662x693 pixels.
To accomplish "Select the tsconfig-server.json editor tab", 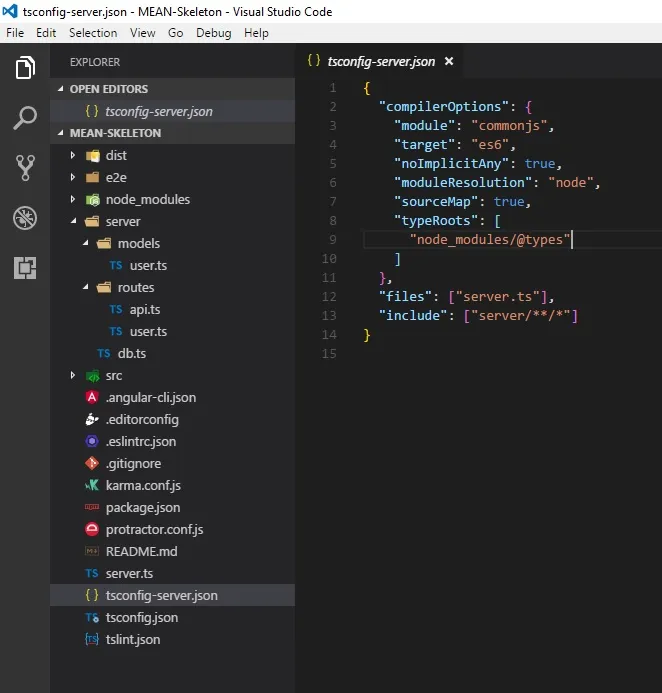I will click(381, 61).
